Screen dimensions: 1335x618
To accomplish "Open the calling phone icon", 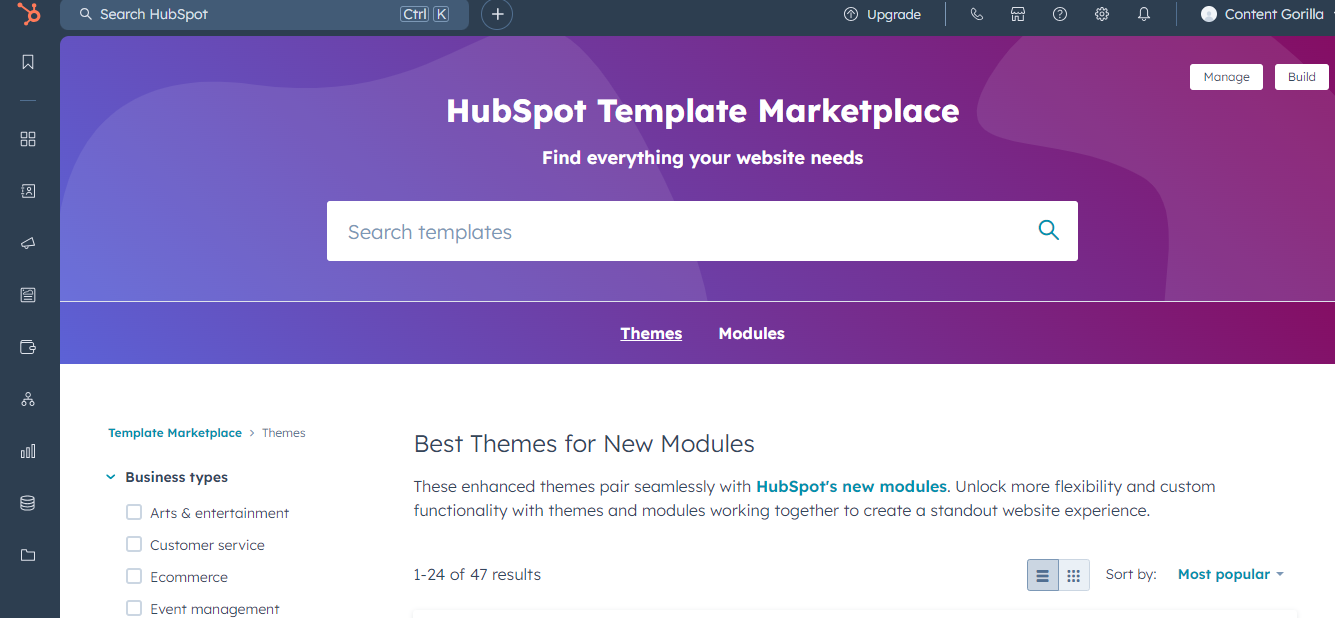I will [977, 14].
